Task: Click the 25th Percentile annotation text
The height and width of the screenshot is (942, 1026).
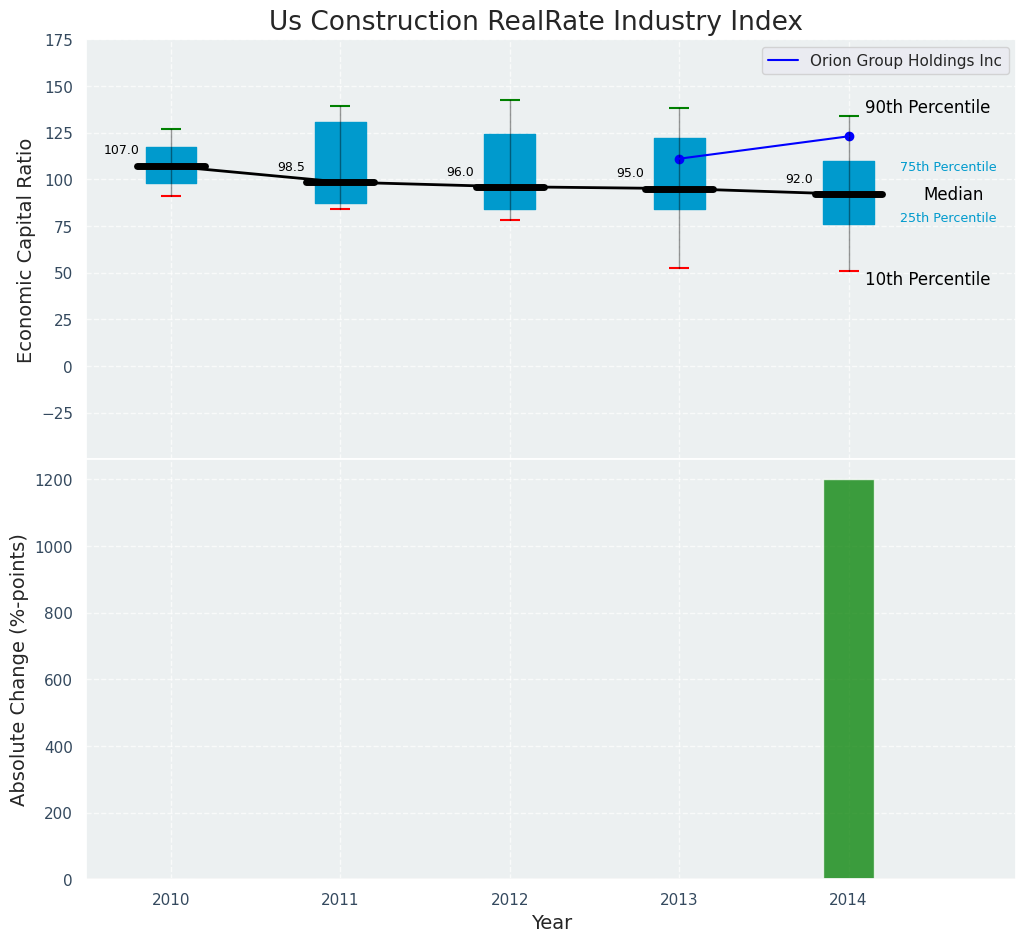Action: tap(948, 218)
